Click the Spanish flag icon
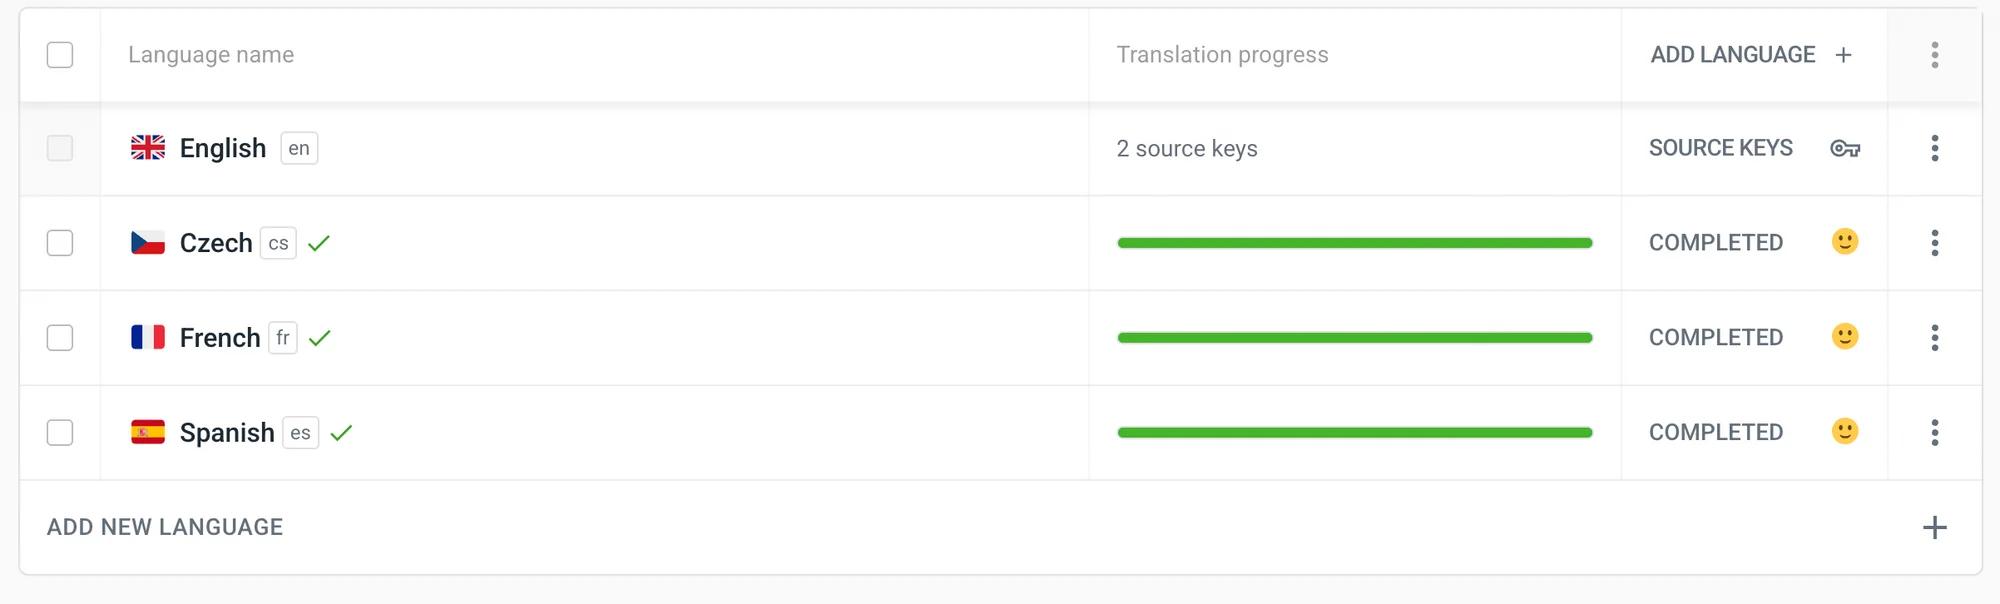Image resolution: width=2000 pixels, height=604 pixels. [x=148, y=432]
